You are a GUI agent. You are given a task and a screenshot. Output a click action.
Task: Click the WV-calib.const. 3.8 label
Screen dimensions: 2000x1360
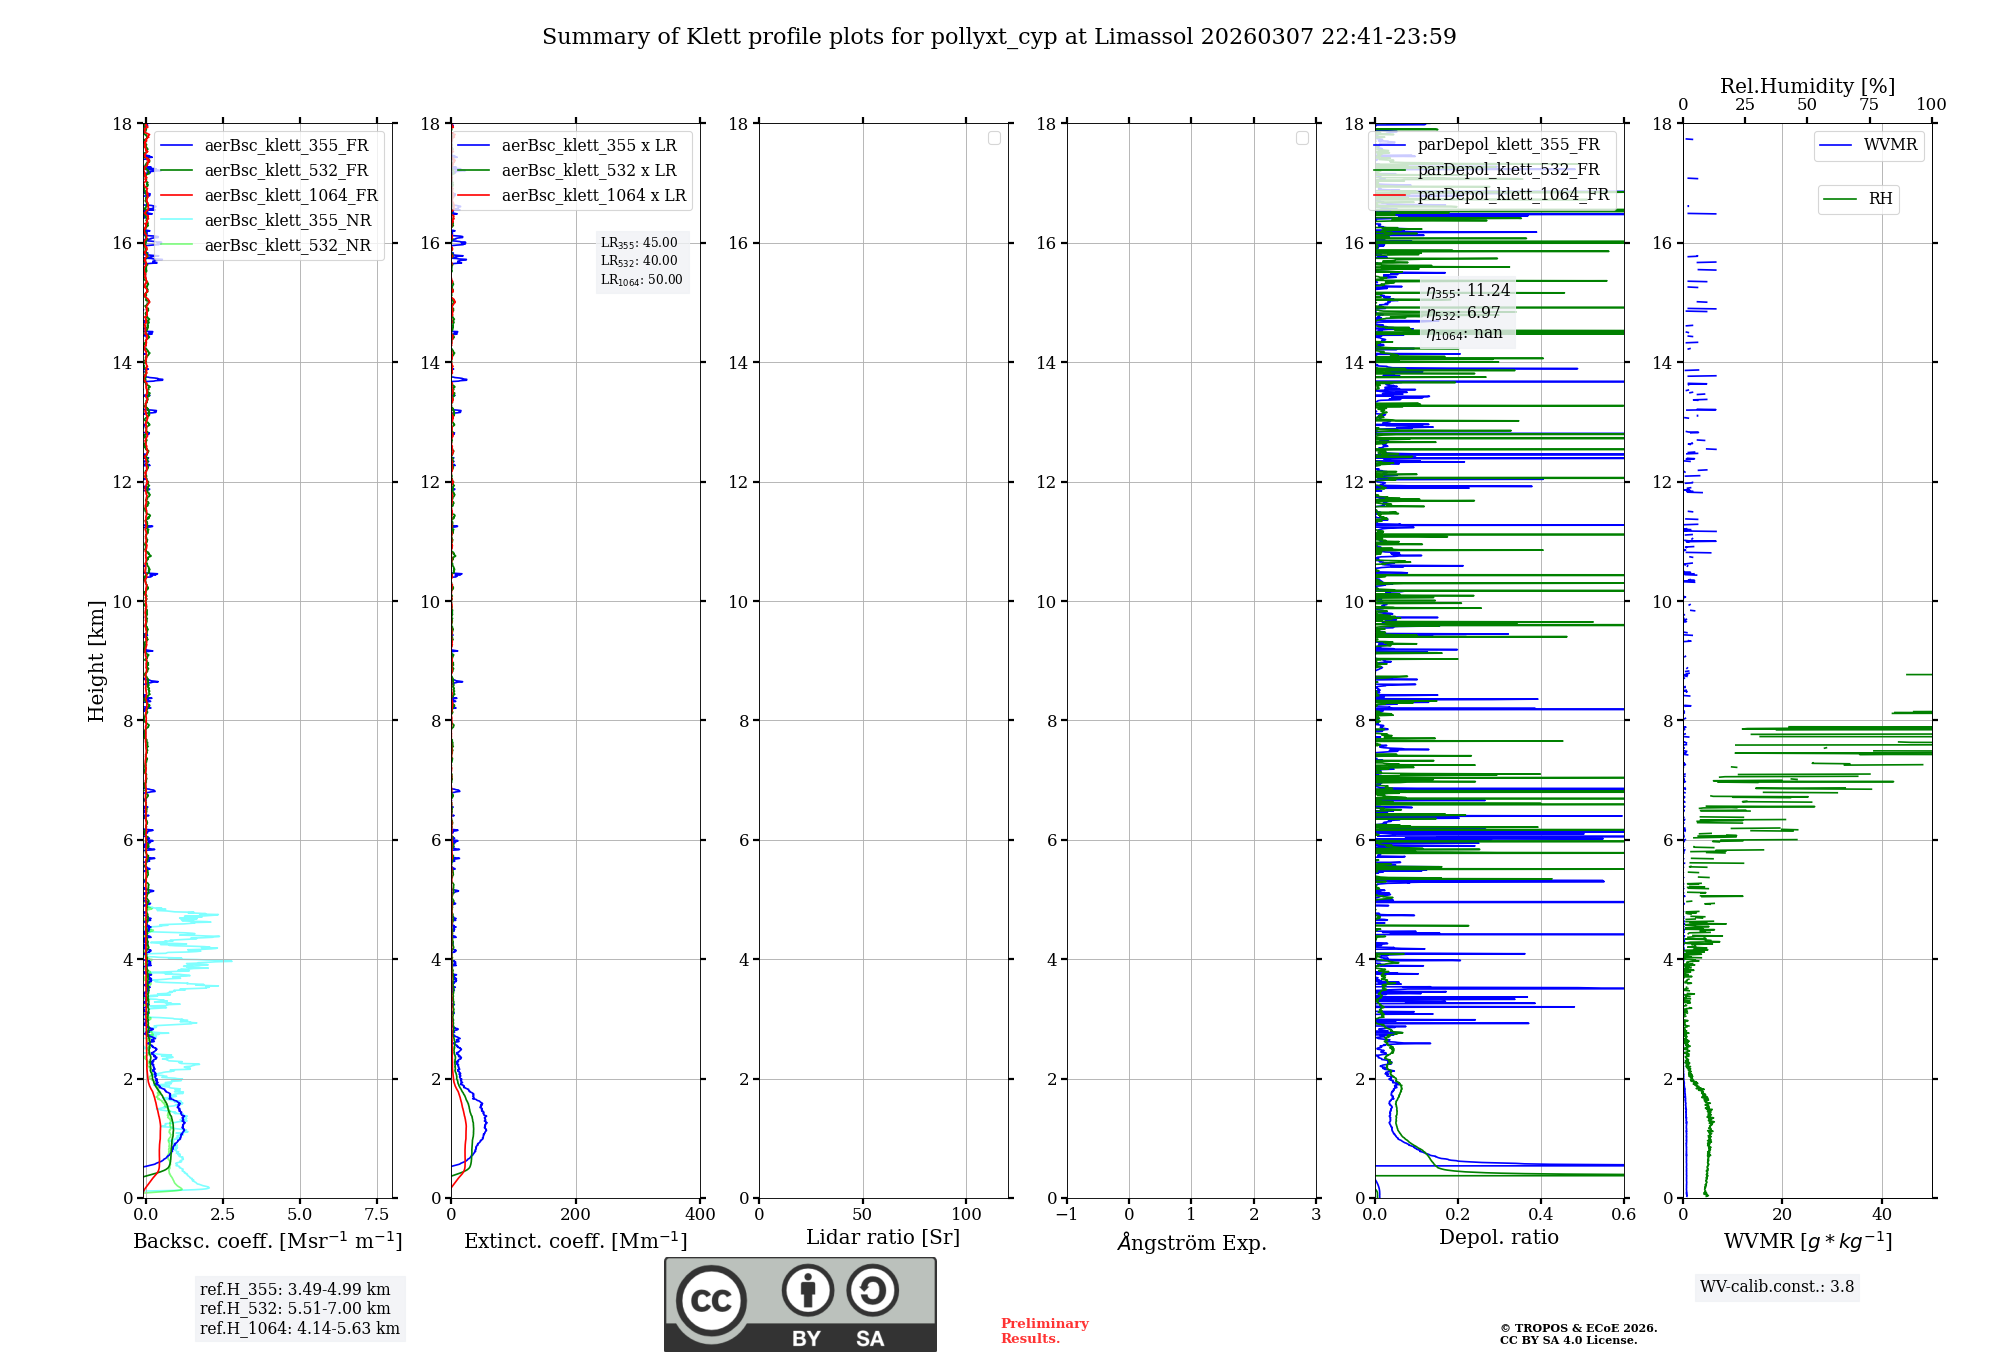(1776, 1287)
